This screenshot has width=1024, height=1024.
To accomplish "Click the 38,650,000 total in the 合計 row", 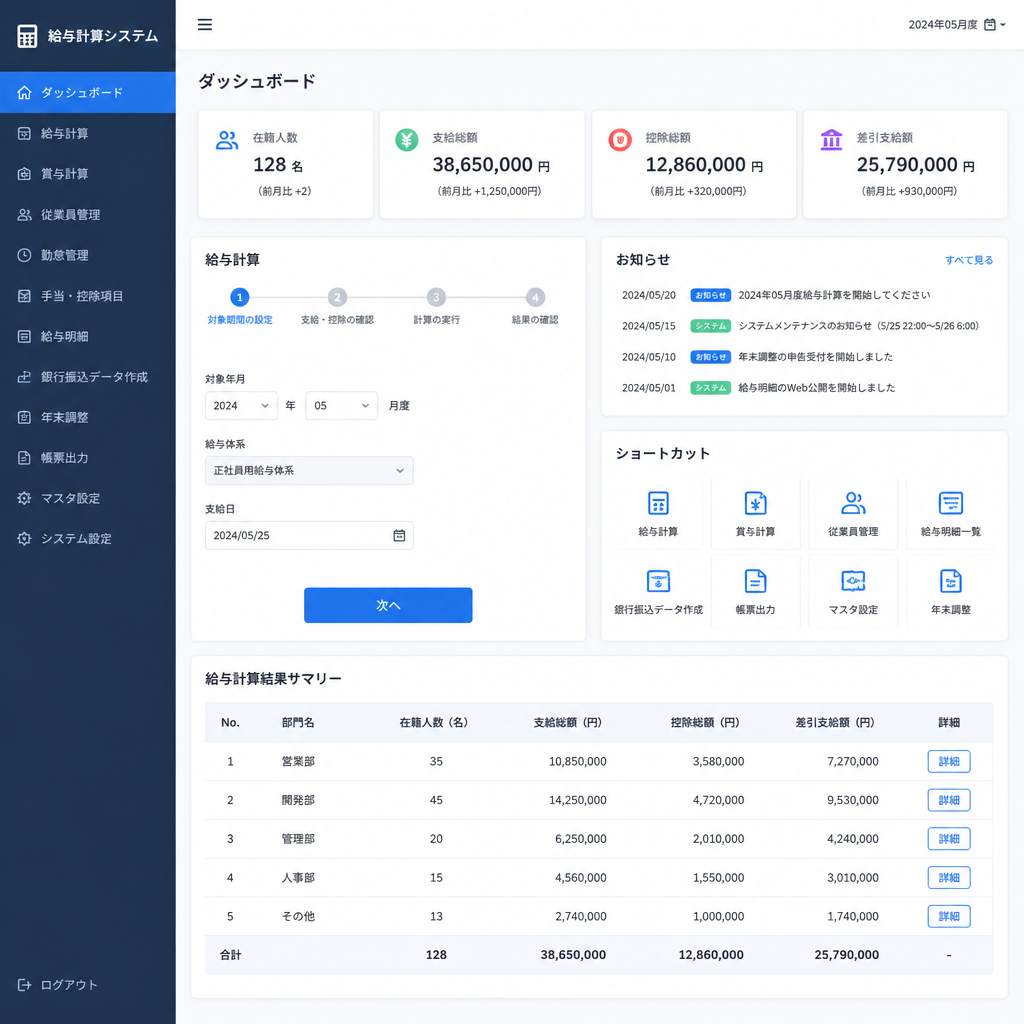I will [x=573, y=955].
